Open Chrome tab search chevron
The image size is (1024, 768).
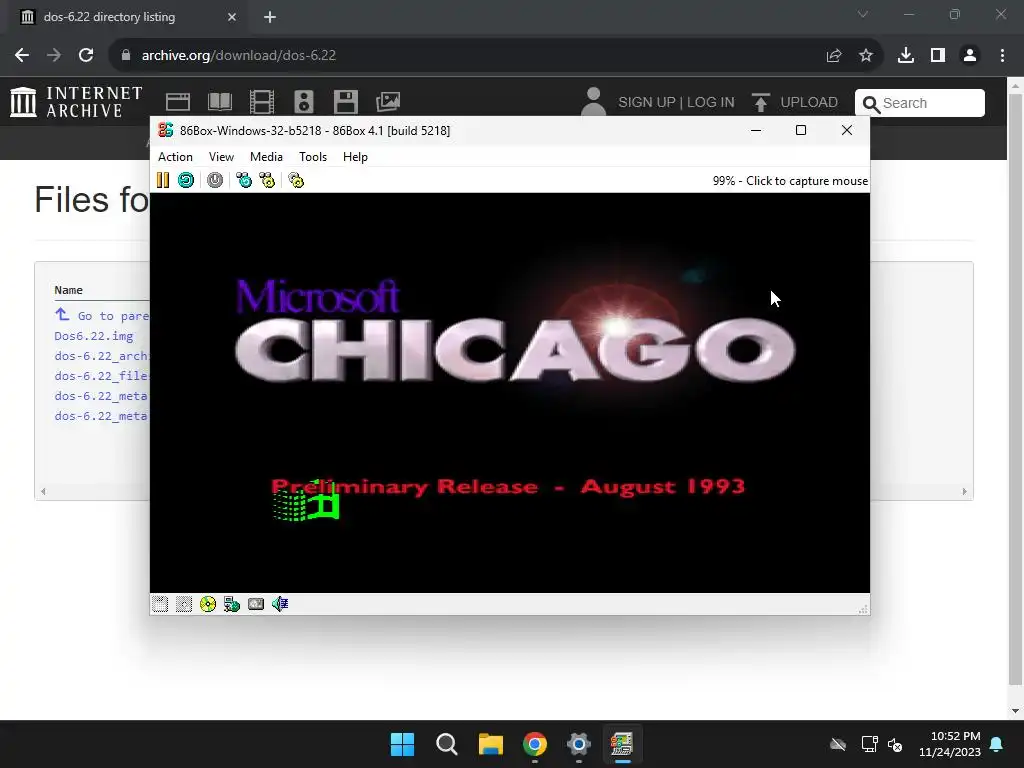863,14
